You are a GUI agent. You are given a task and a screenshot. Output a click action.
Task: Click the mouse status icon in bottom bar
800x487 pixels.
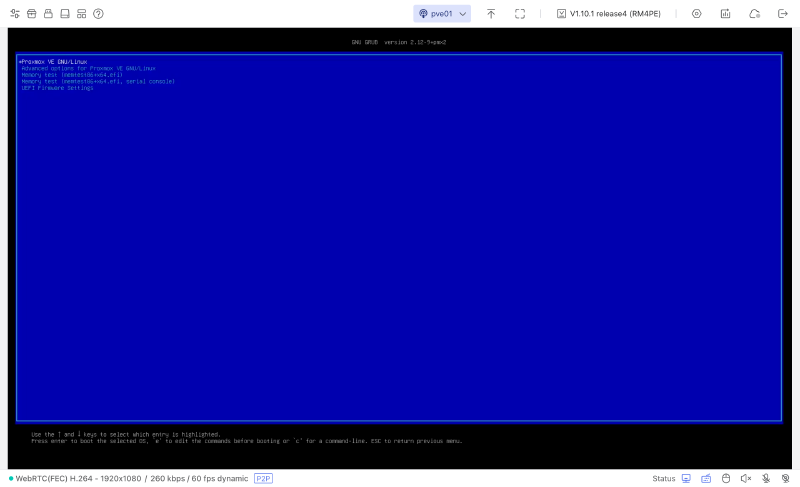tap(726, 478)
